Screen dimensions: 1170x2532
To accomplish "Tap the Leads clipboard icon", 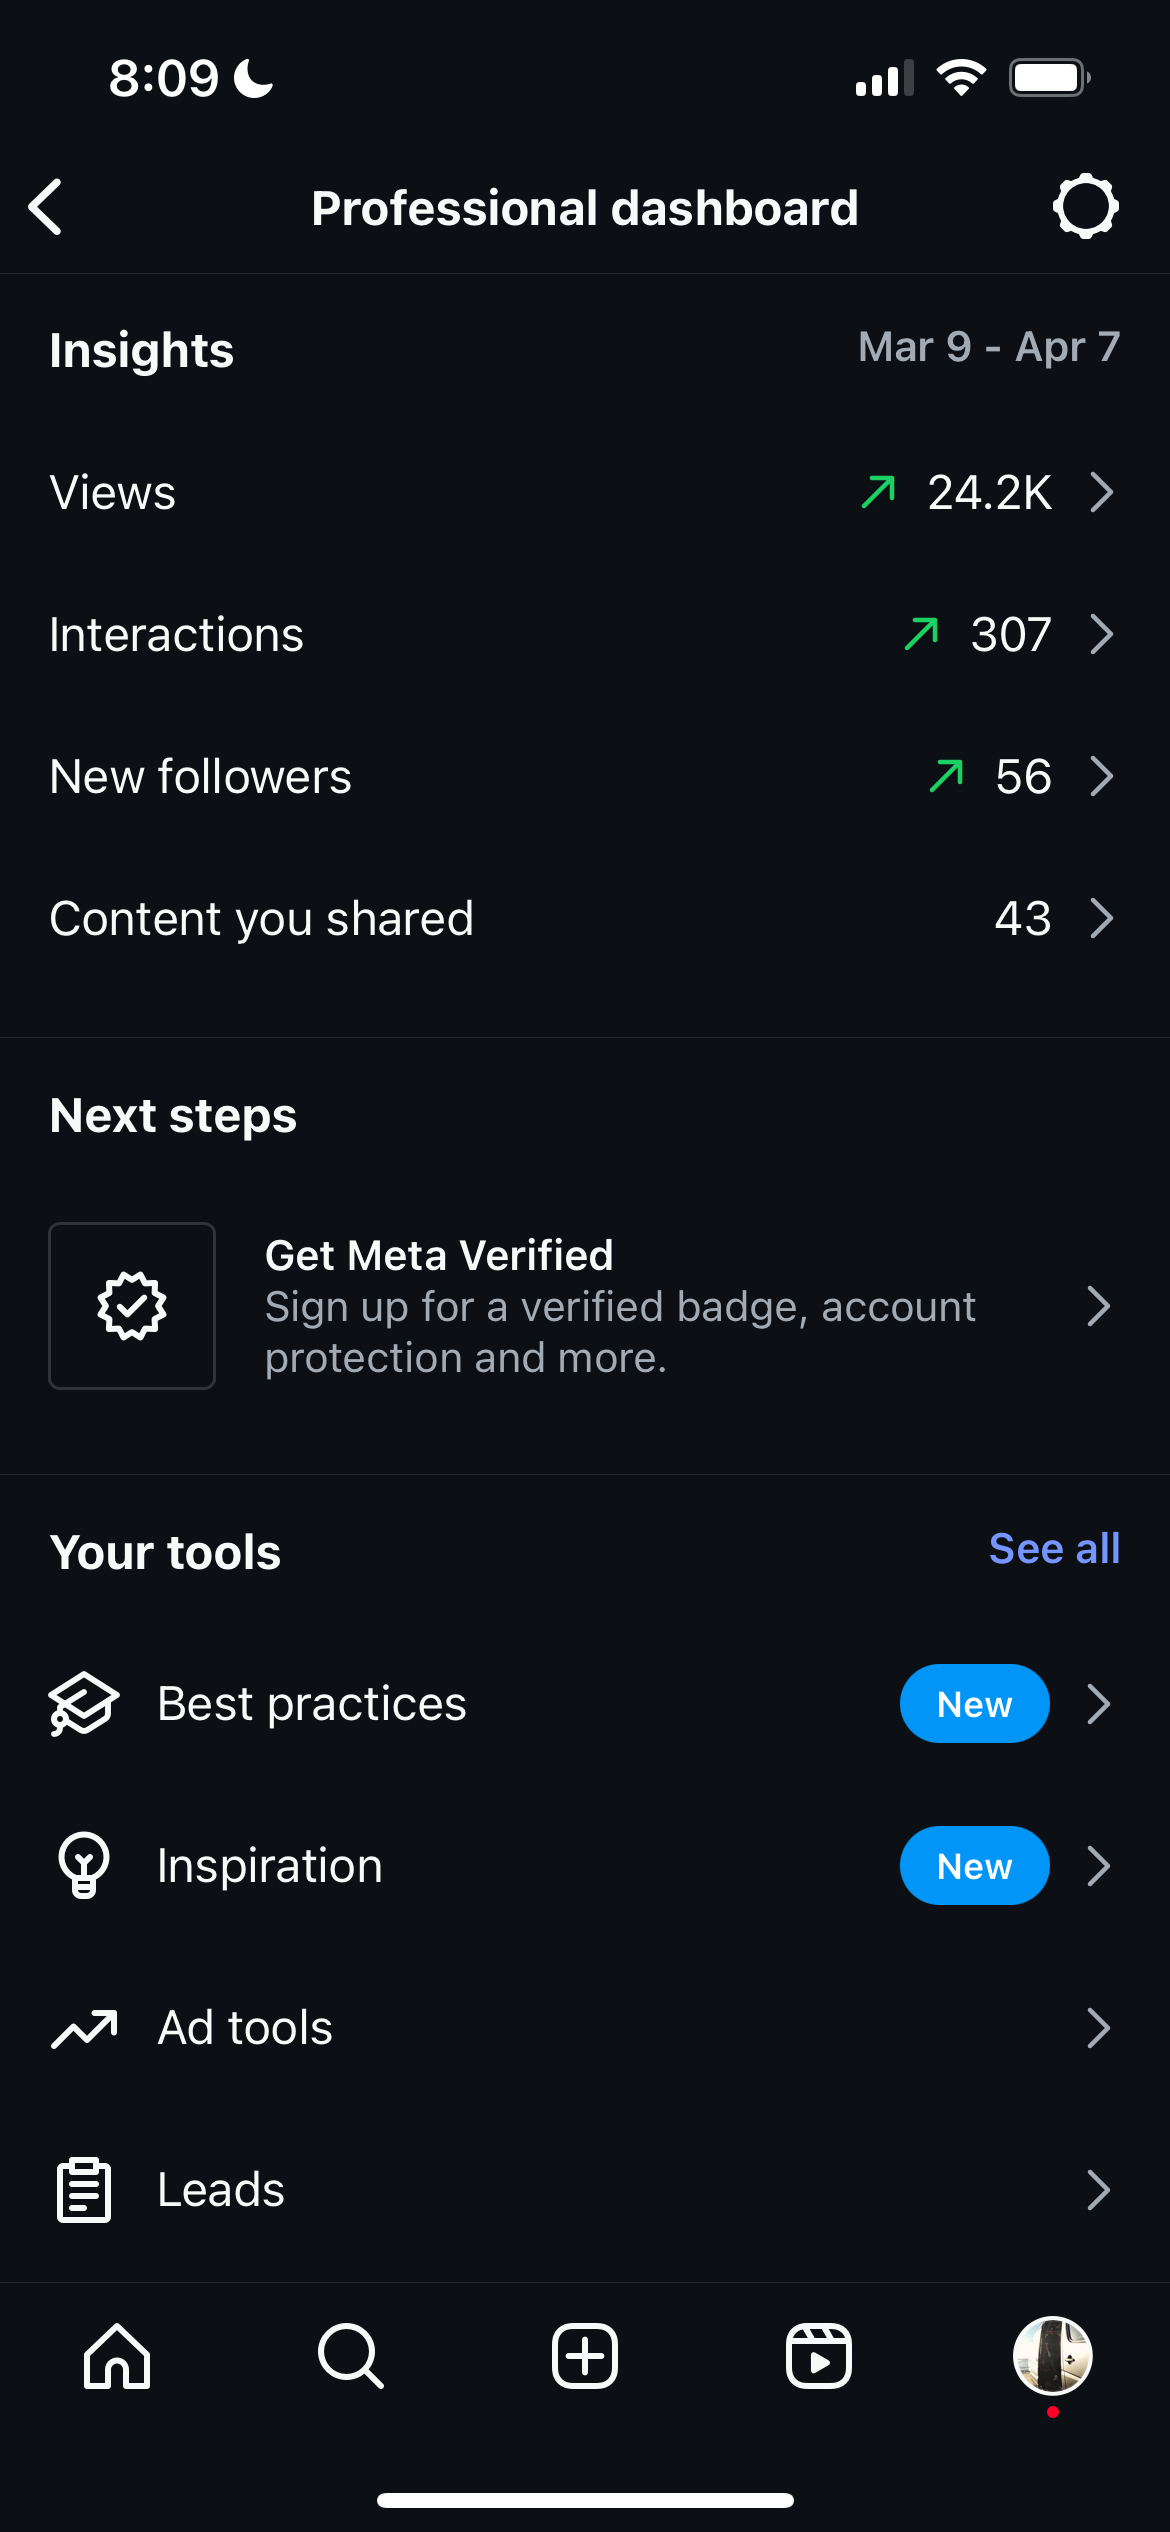I will pyautogui.click(x=84, y=2190).
